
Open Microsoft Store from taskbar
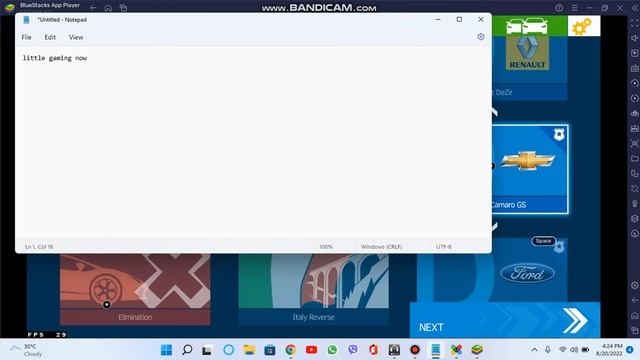(x=270, y=350)
